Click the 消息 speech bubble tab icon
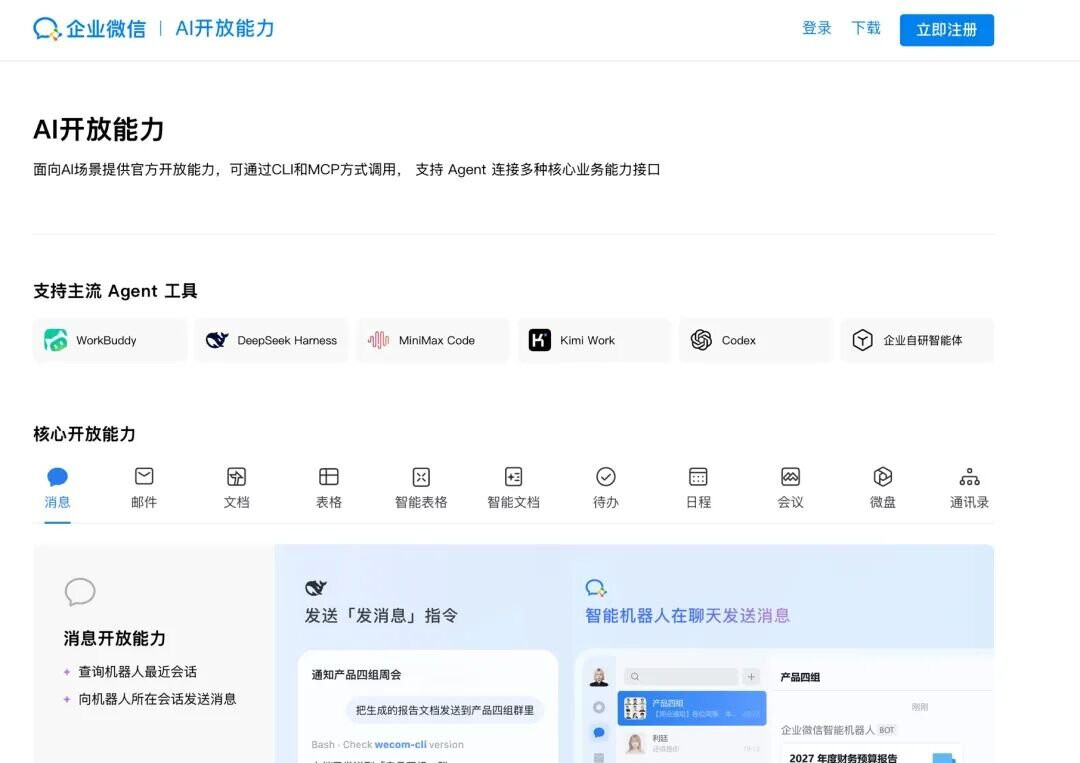This screenshot has height=763, width=1080. pyautogui.click(x=57, y=477)
